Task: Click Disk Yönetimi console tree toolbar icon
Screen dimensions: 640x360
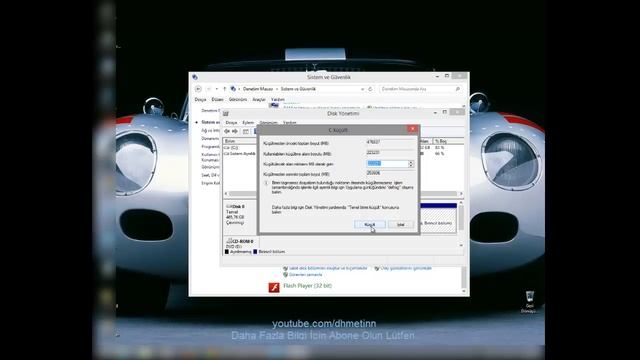Action: 246,131
